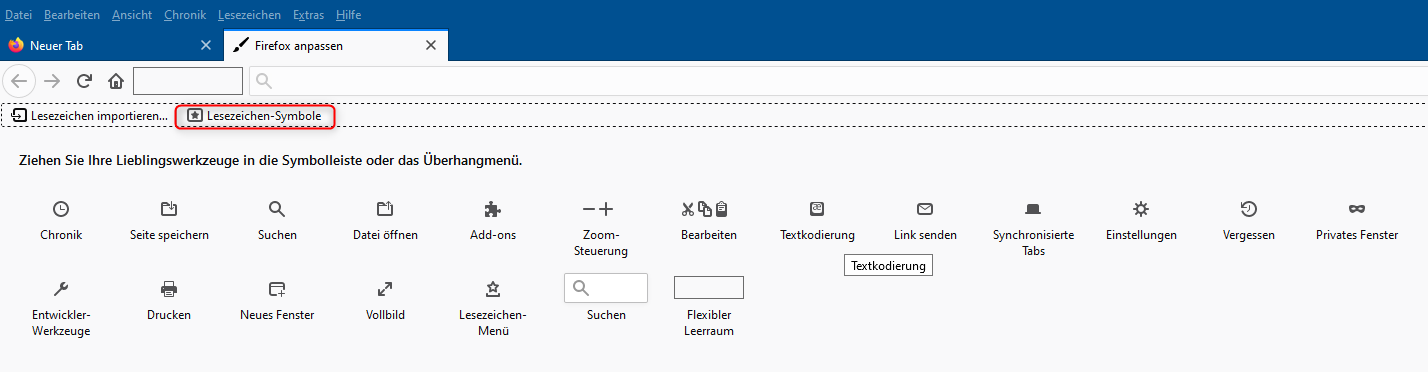Click the highlighted Lesezeichen-Symbole item

(x=255, y=116)
